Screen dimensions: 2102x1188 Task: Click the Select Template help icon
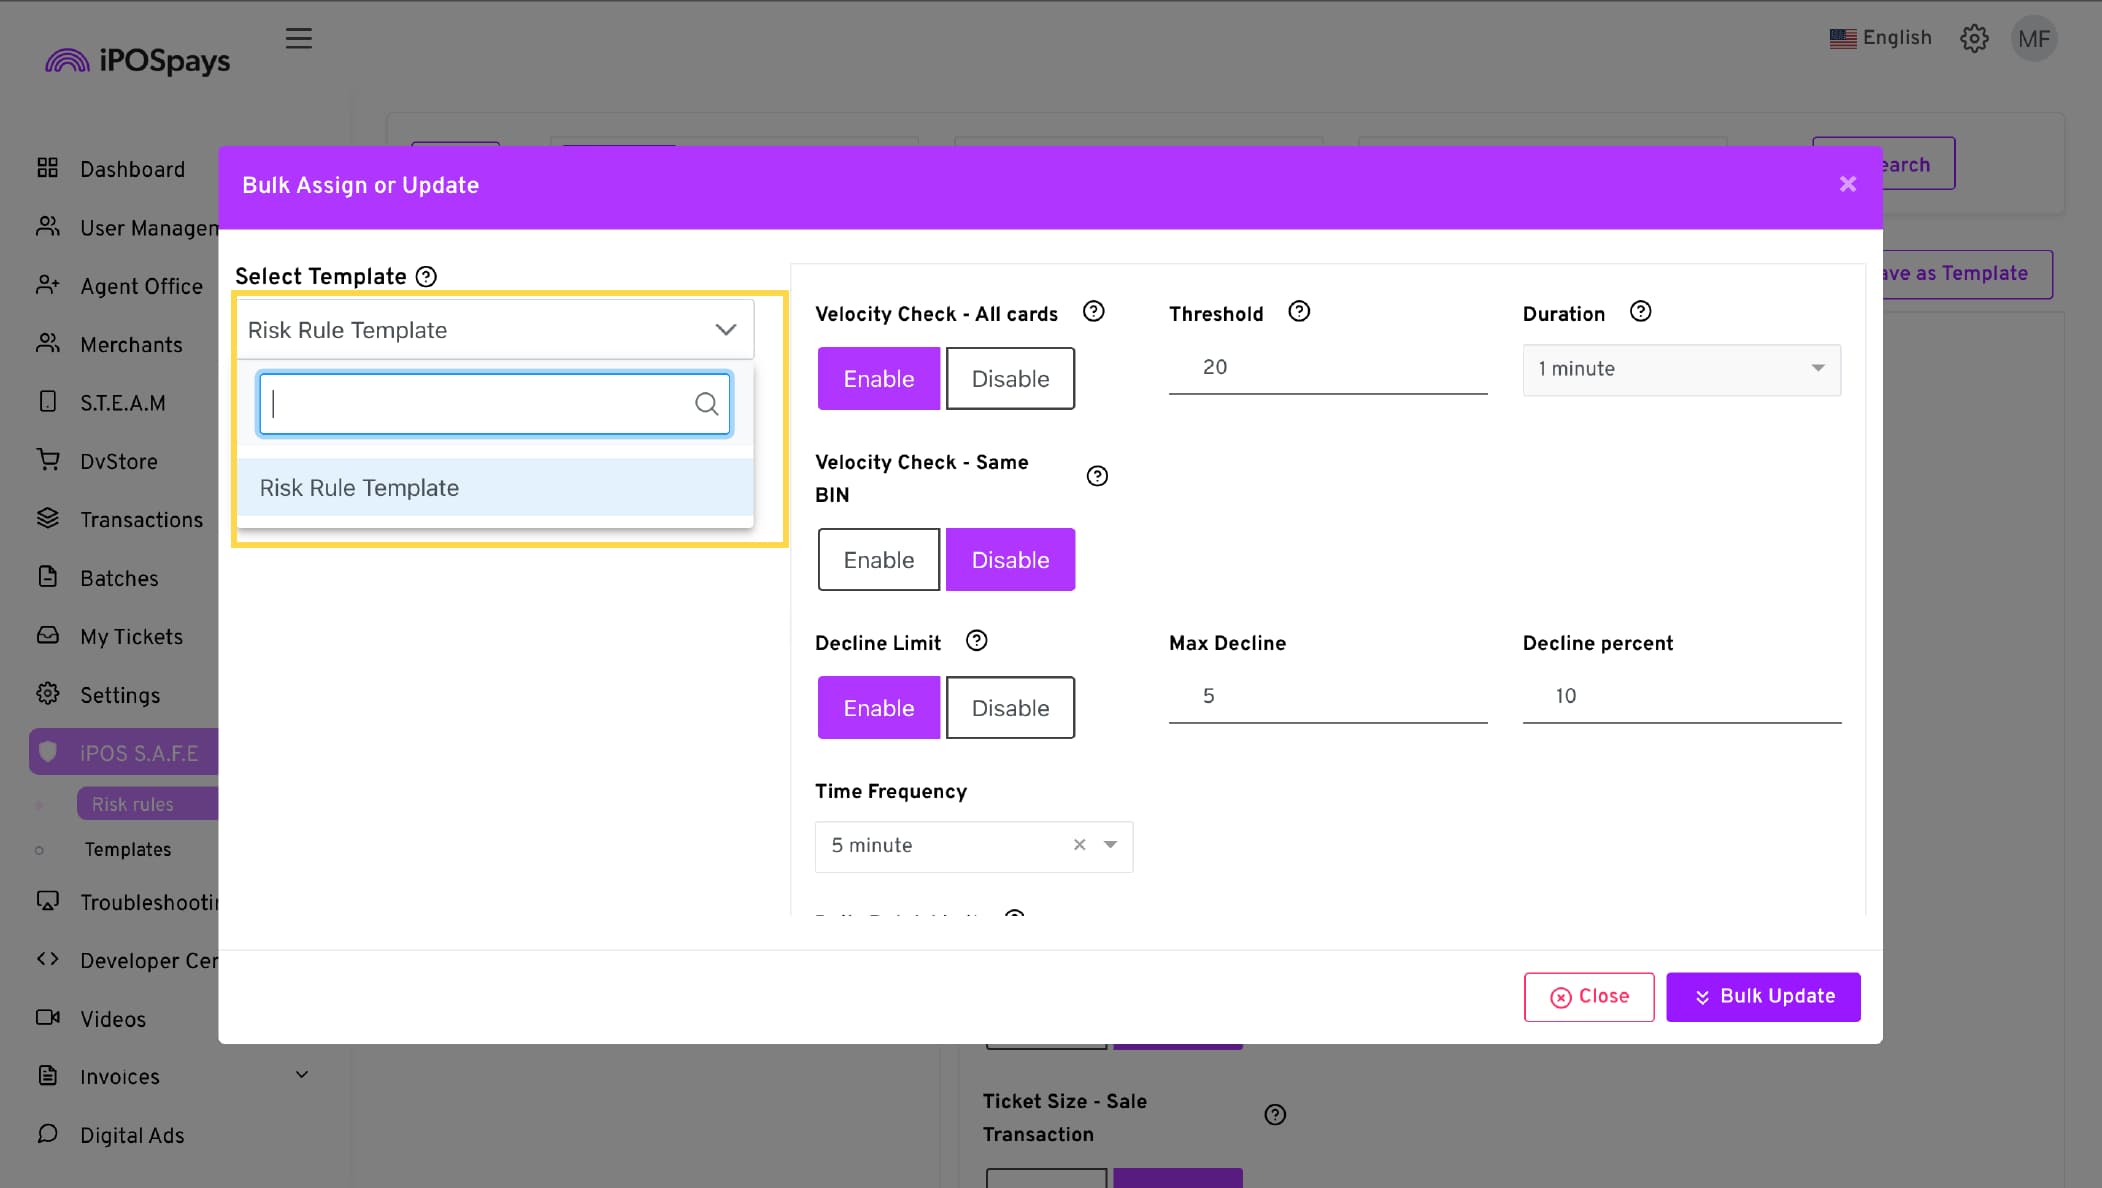[426, 277]
